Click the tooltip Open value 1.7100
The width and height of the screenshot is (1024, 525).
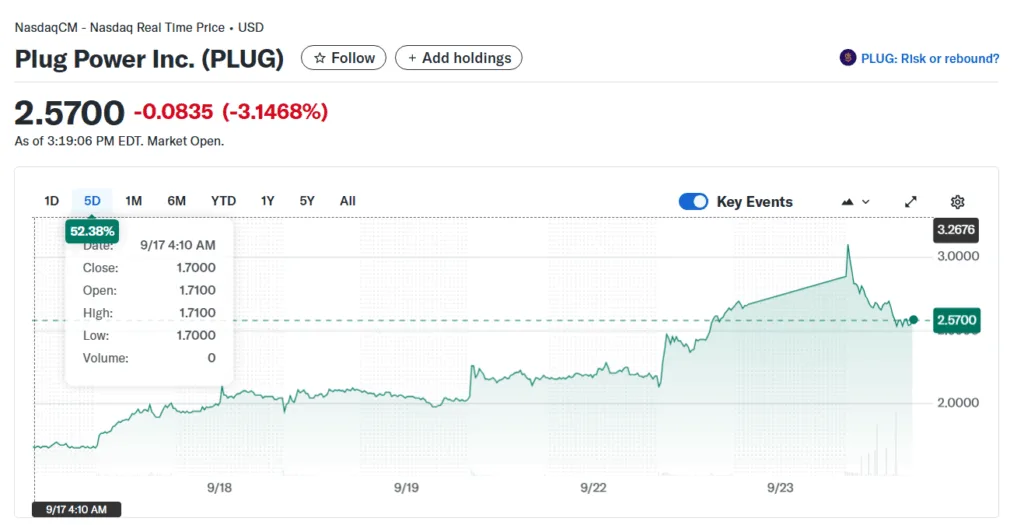[197, 291]
